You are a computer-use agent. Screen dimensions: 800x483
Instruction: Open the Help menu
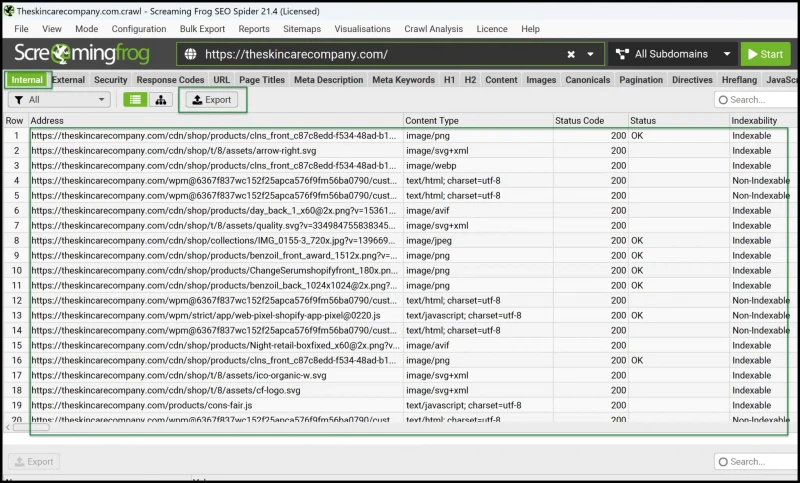(530, 29)
